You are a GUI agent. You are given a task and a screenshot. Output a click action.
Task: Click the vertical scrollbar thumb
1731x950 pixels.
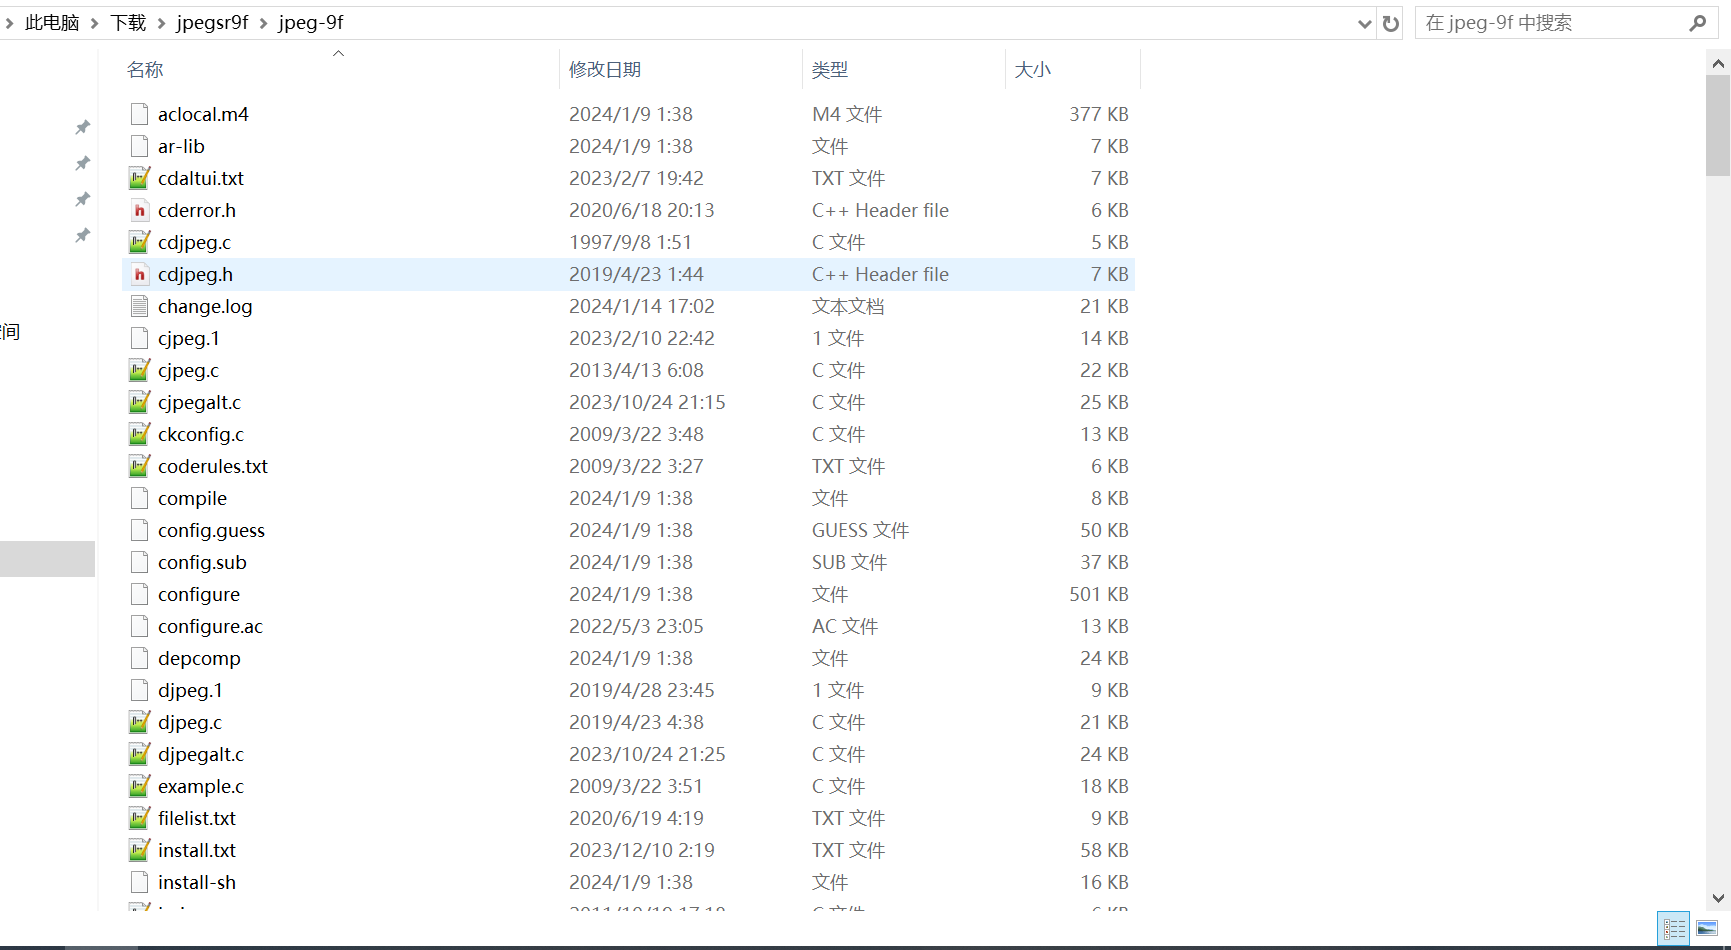click(x=1718, y=126)
